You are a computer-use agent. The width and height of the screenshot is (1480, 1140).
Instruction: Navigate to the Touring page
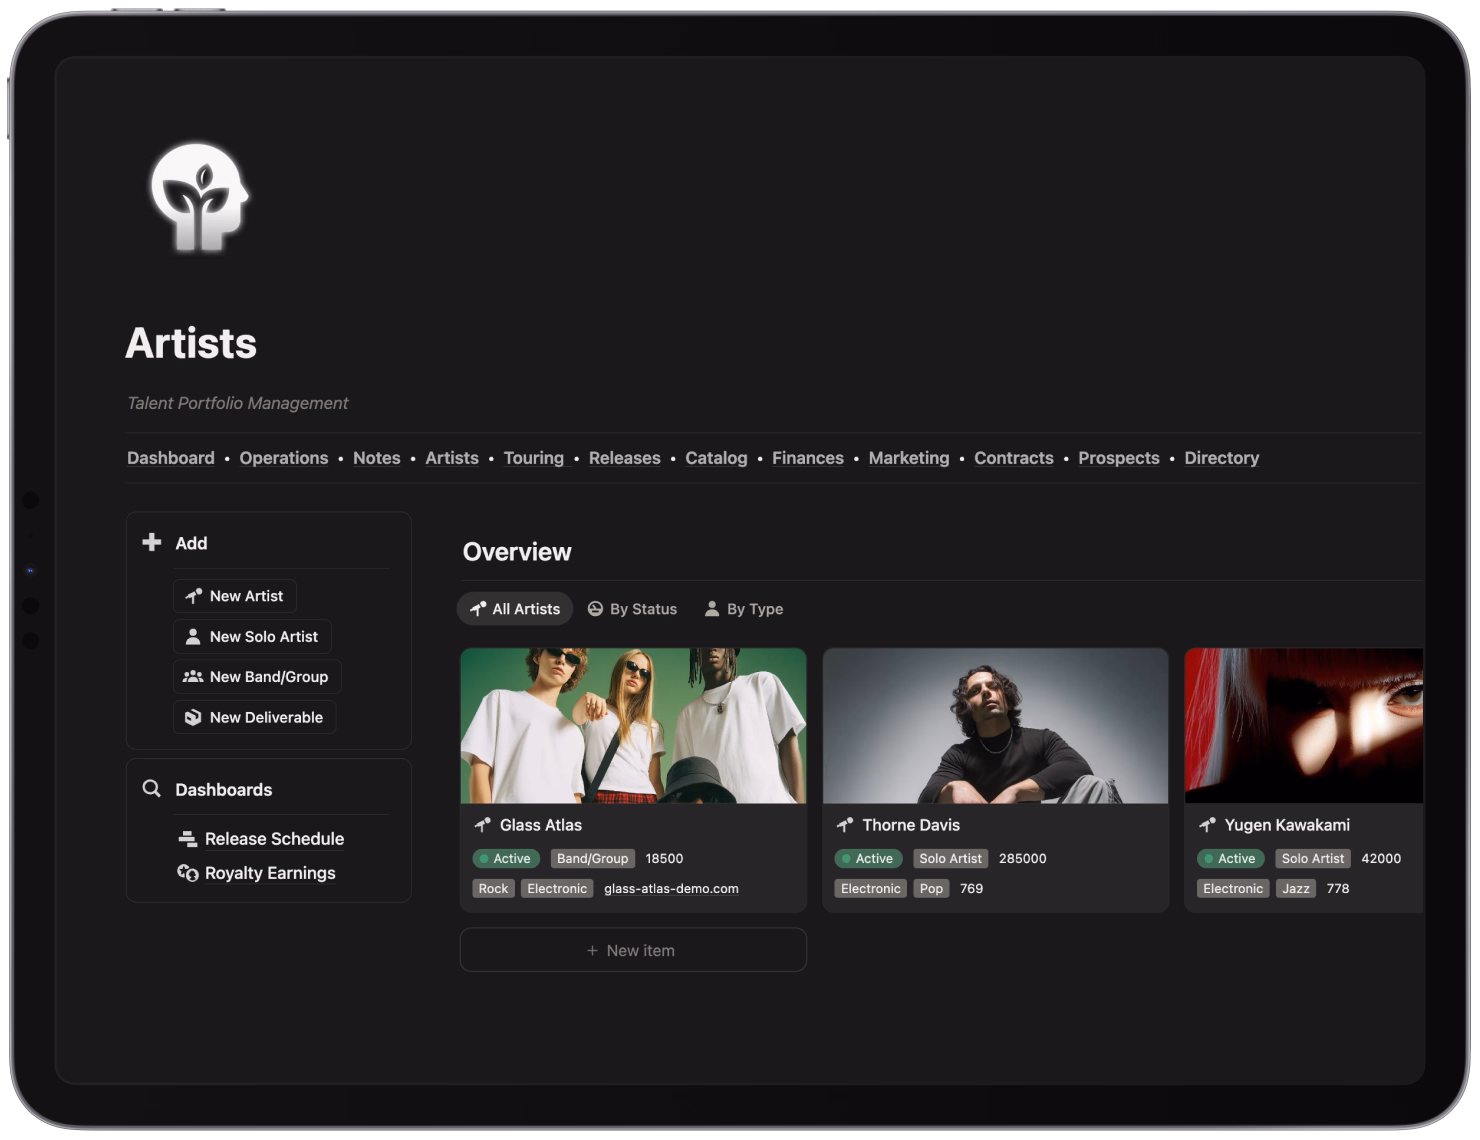[x=534, y=458]
